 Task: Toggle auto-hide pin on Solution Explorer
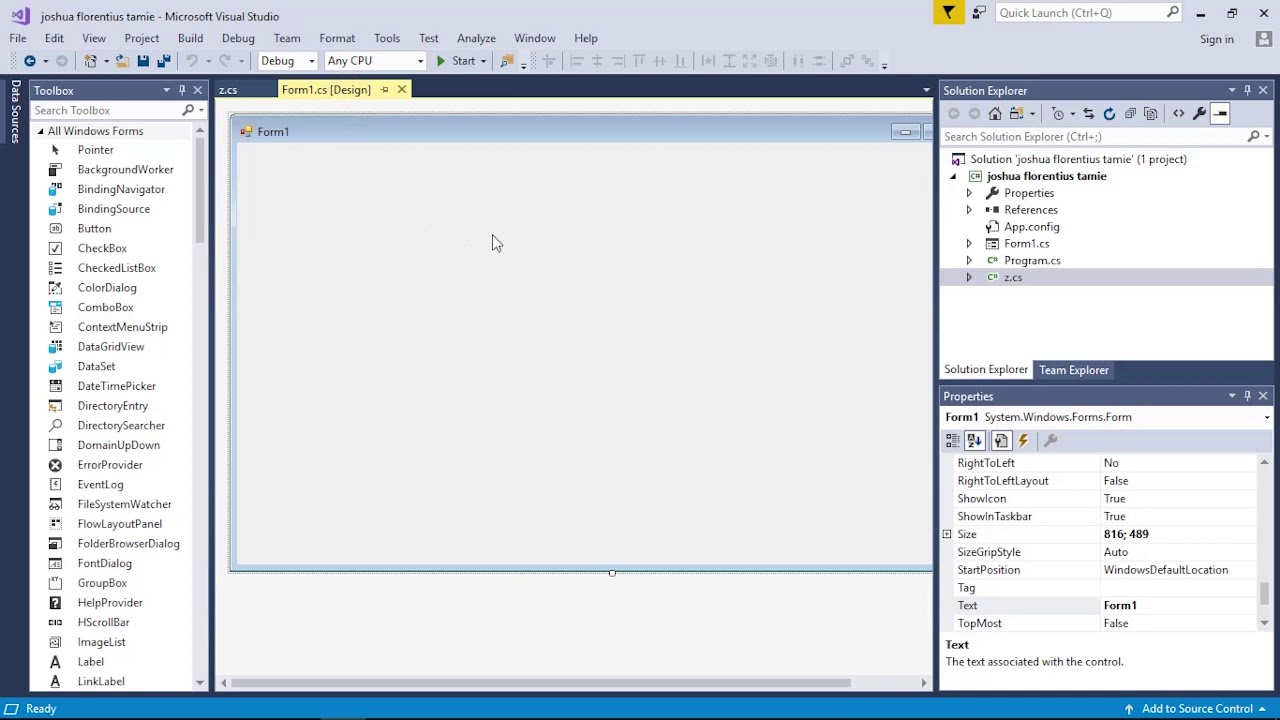point(1247,90)
